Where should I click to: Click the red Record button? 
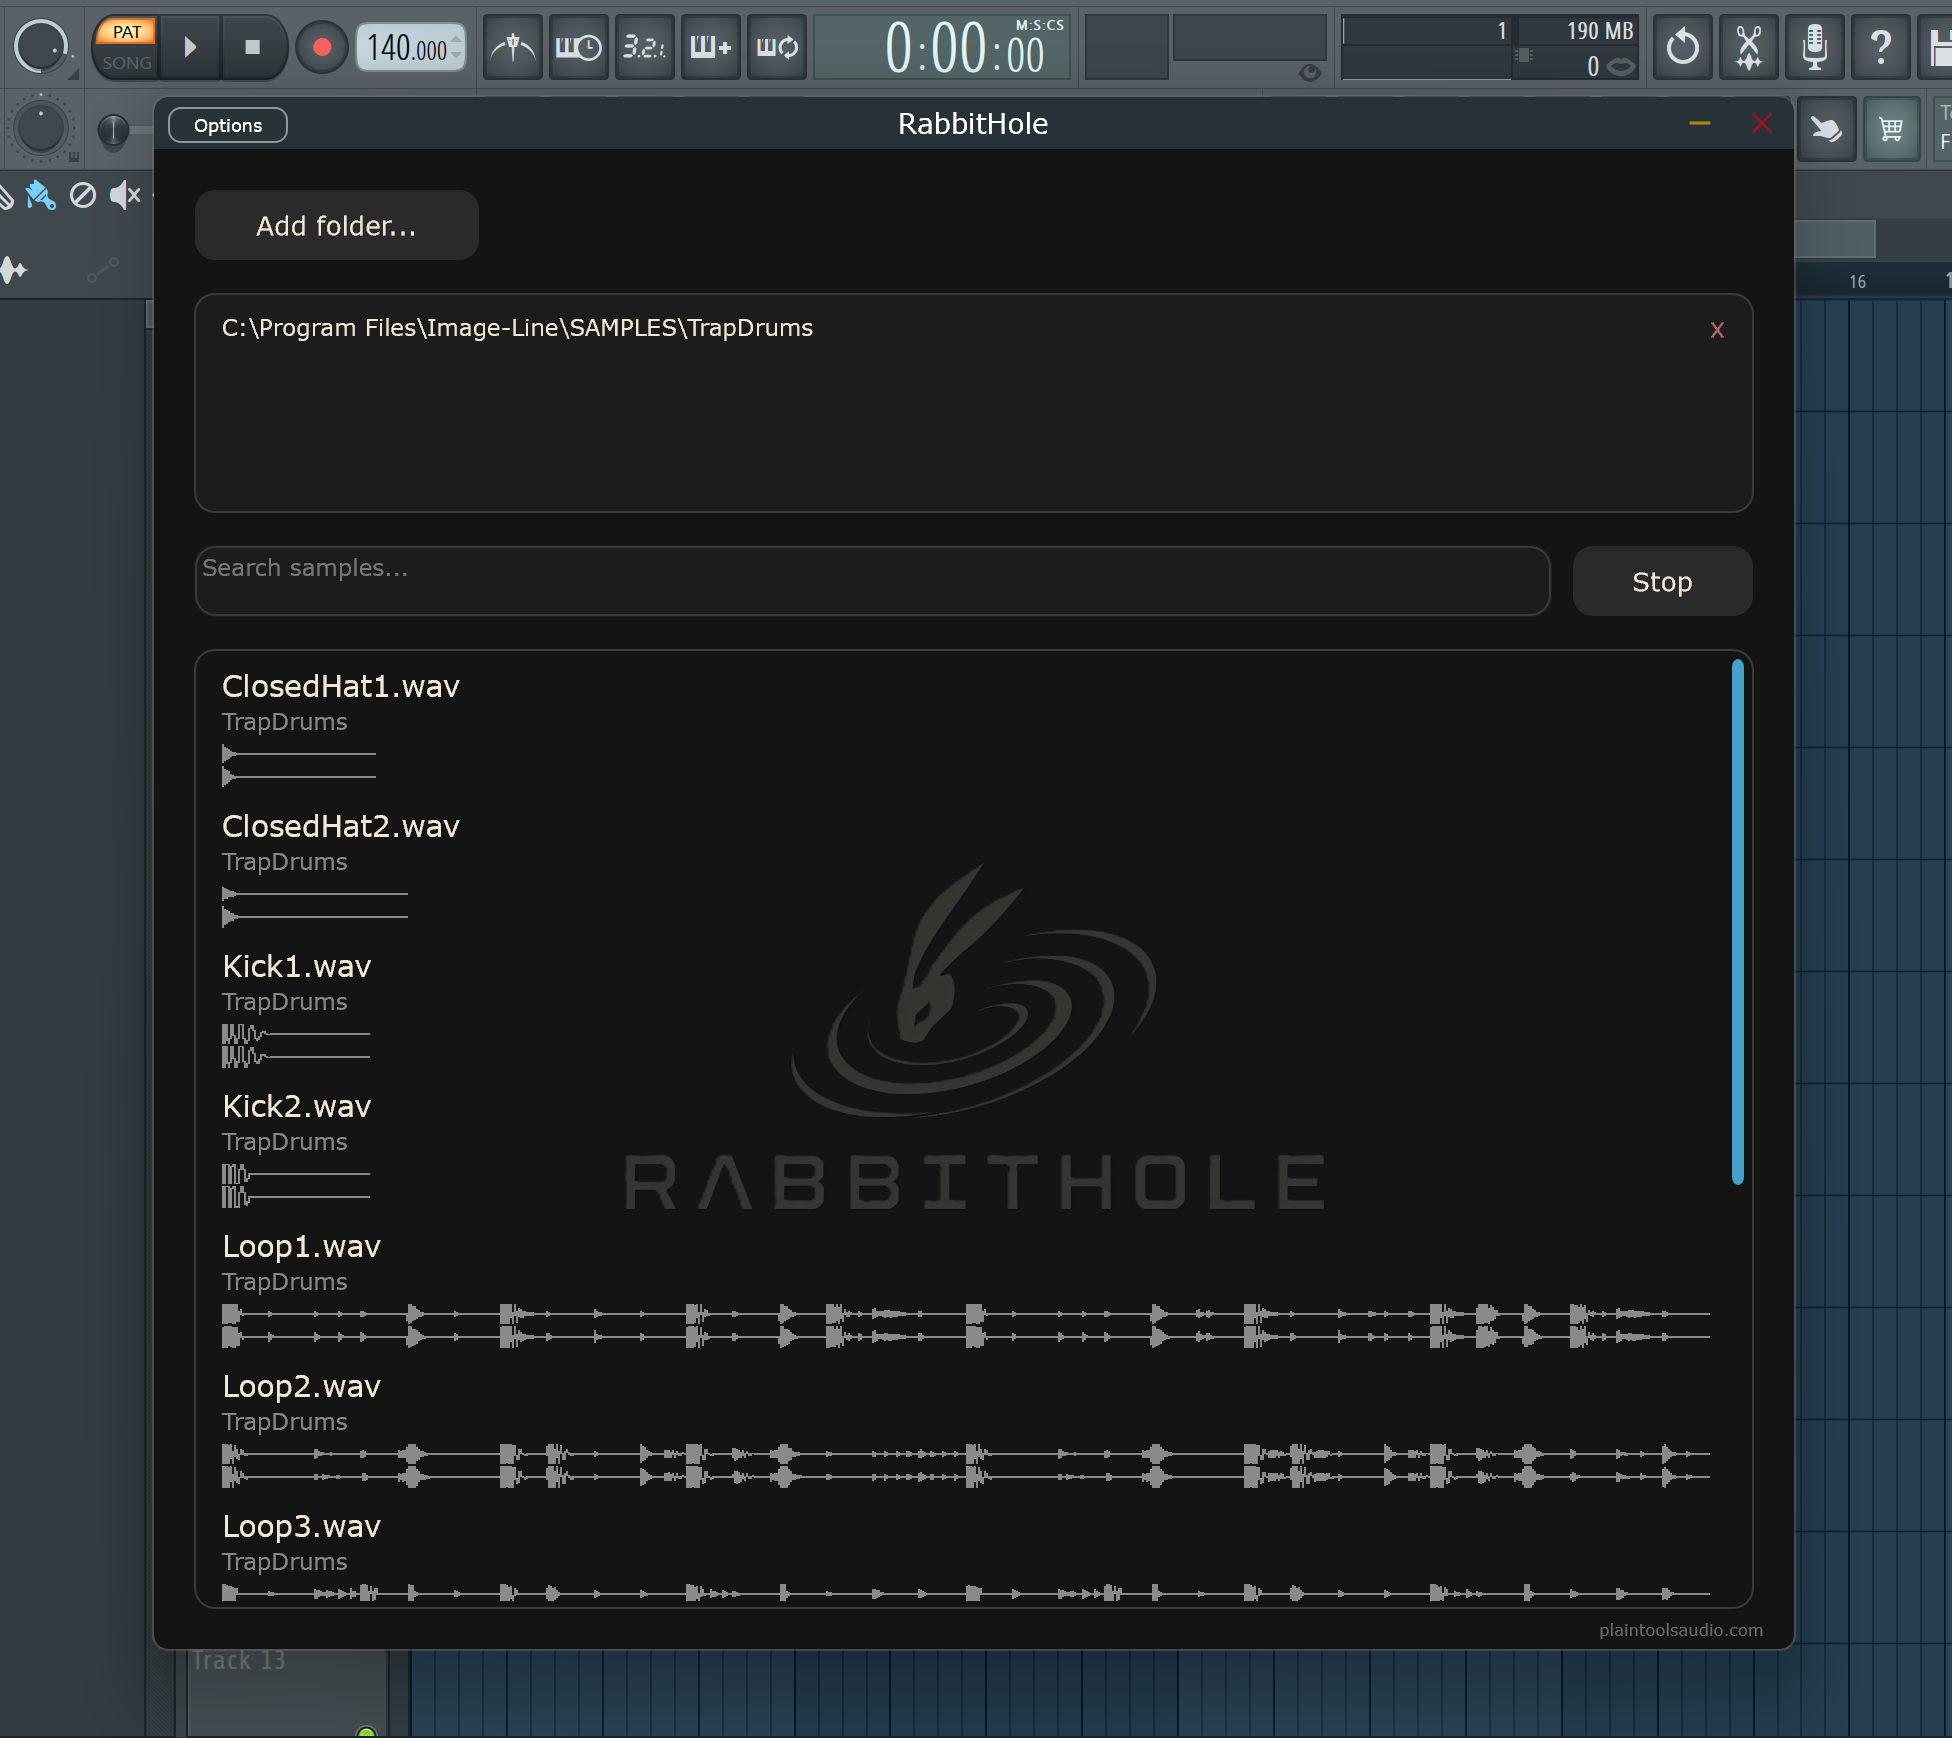(x=322, y=47)
